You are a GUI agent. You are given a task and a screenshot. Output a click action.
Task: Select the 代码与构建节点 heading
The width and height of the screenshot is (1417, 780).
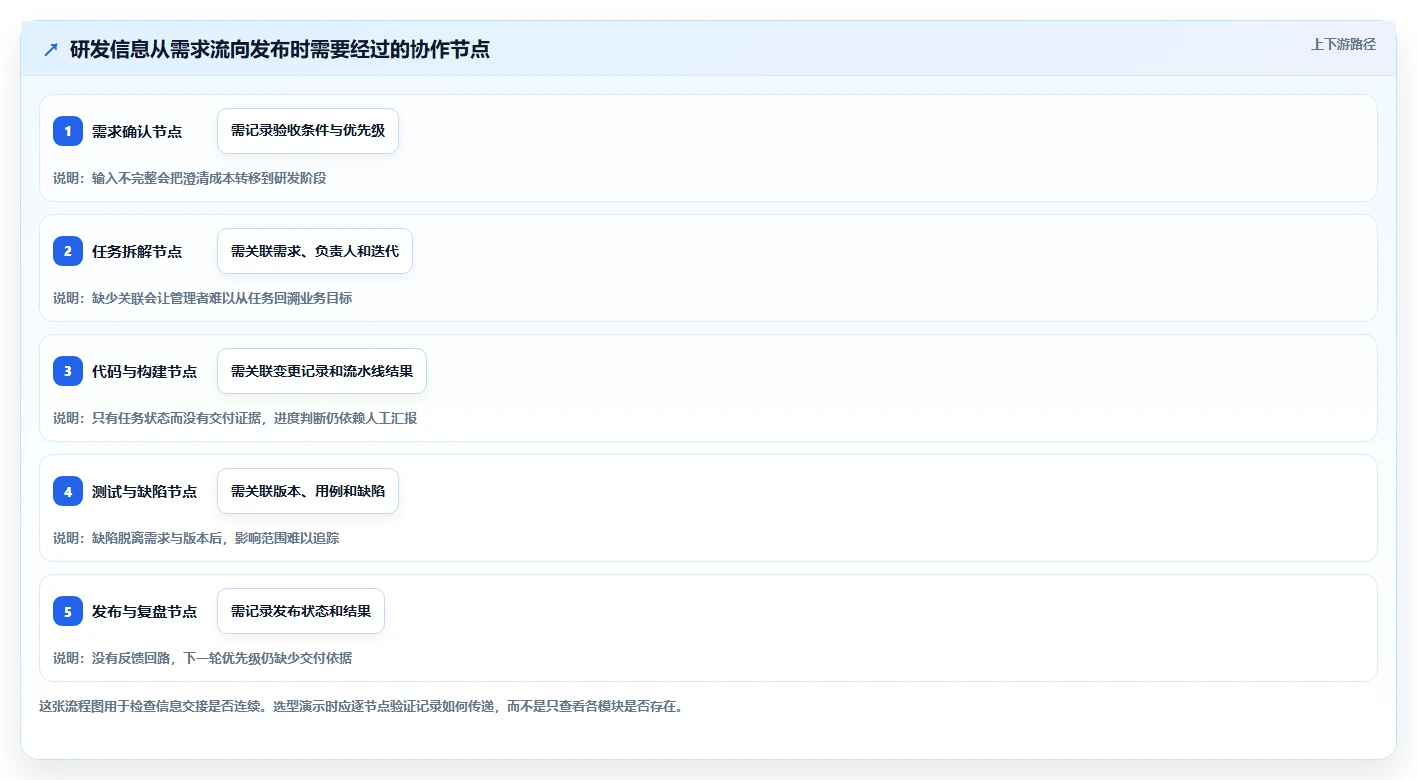(x=144, y=371)
